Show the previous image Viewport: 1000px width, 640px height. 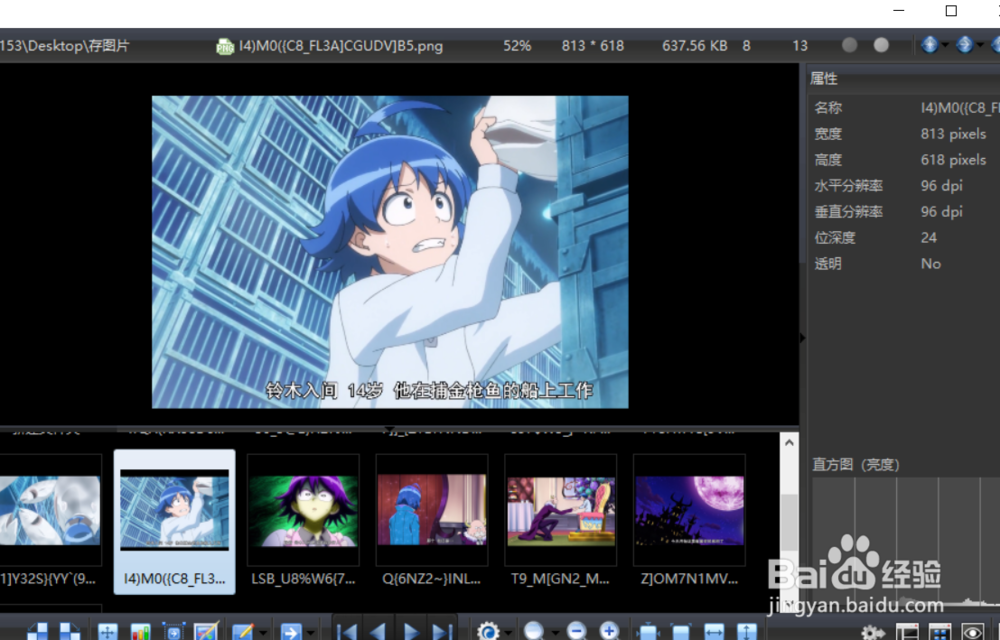378,632
